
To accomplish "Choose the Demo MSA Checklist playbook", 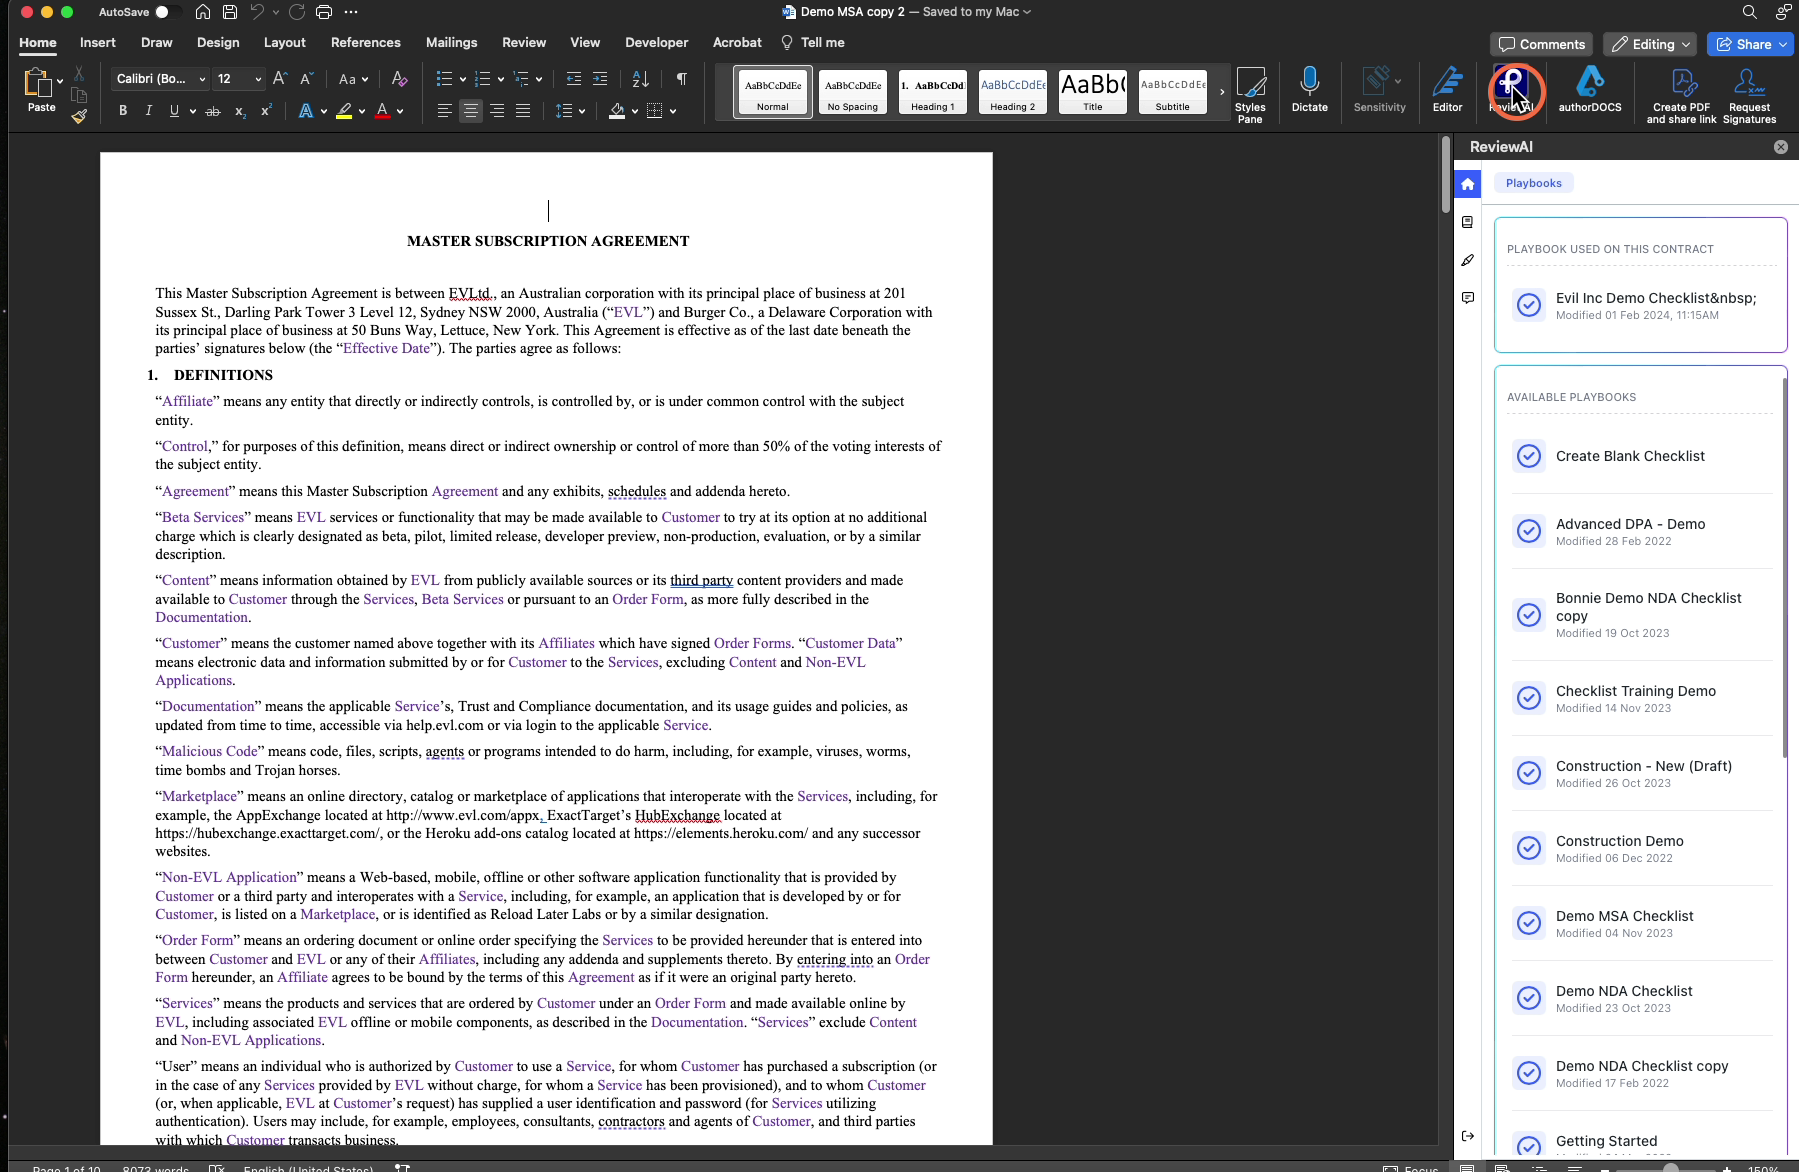I will pos(1640,923).
